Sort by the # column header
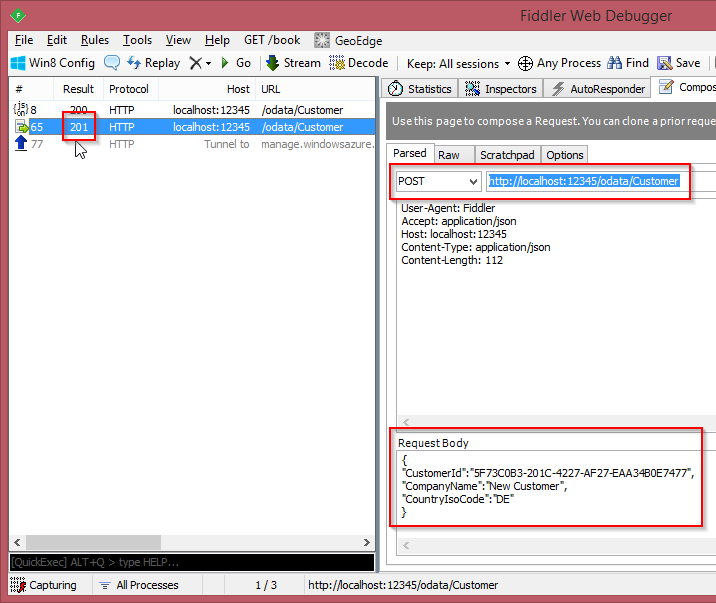The width and height of the screenshot is (716, 603). click(31, 89)
